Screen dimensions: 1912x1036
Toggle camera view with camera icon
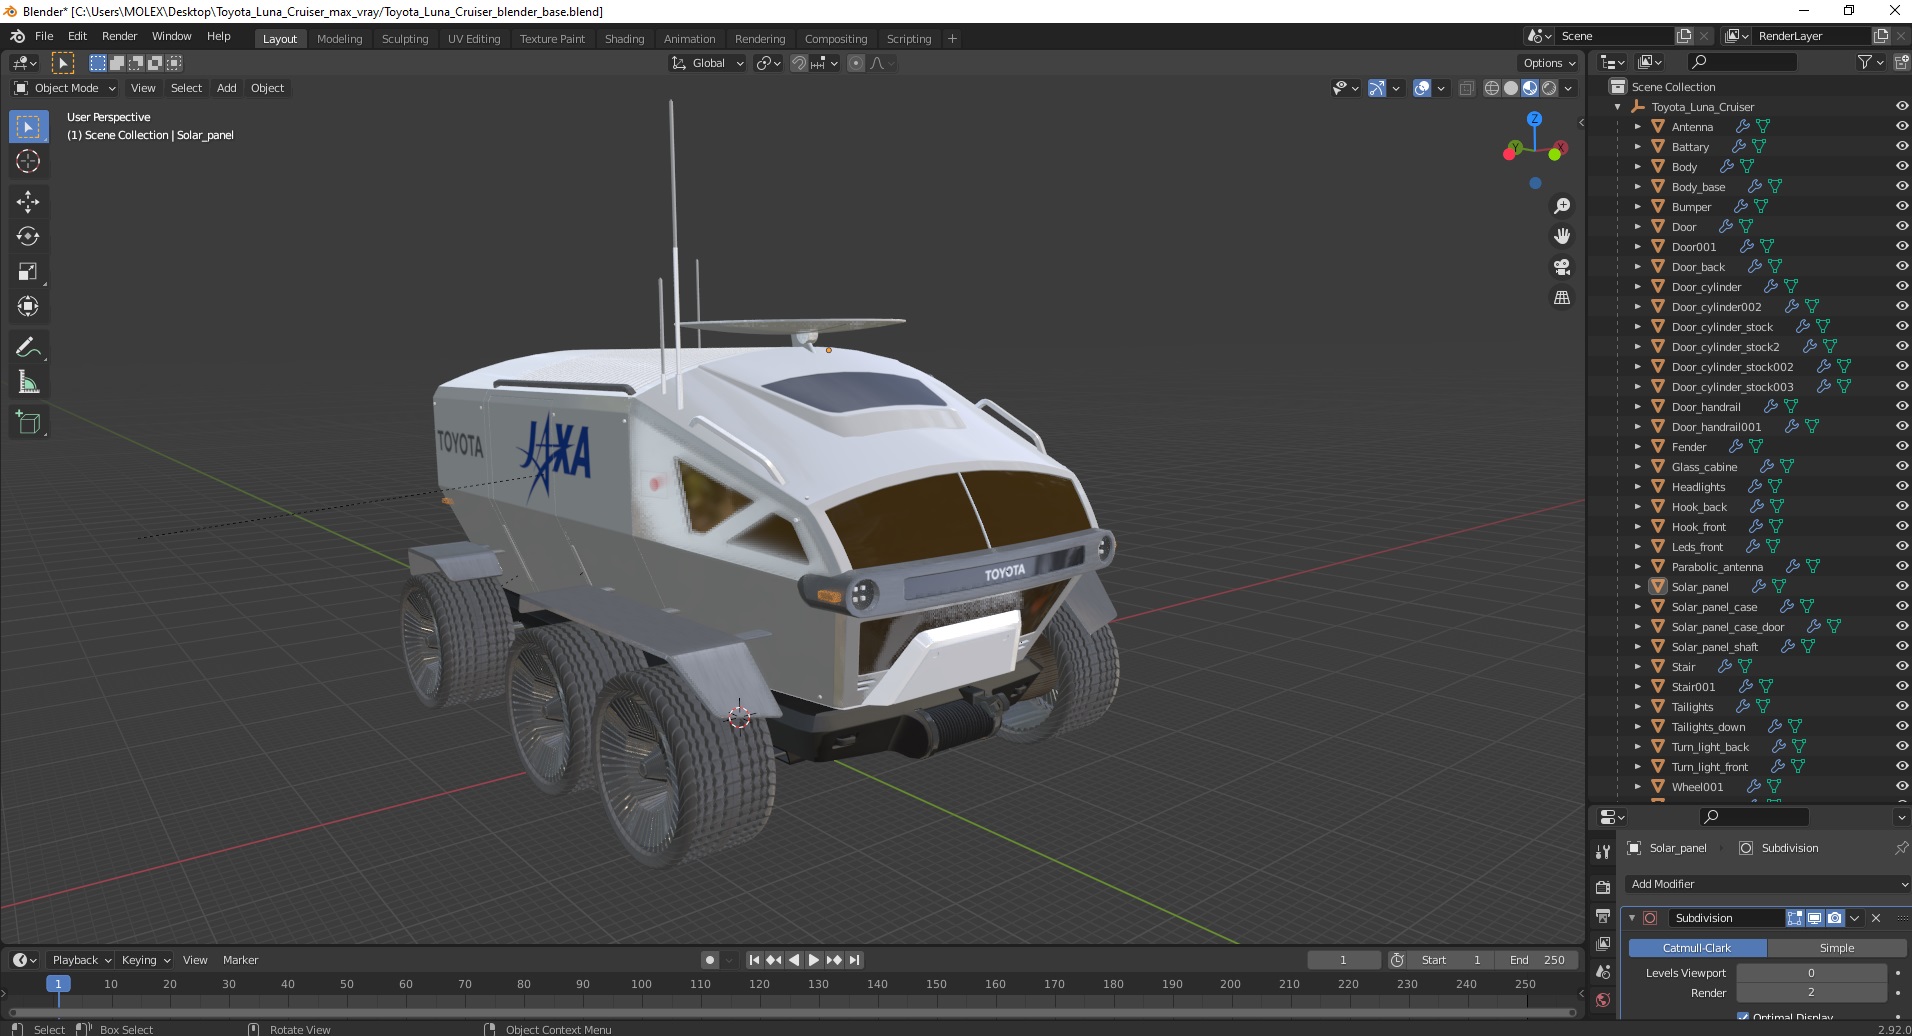point(1561,267)
